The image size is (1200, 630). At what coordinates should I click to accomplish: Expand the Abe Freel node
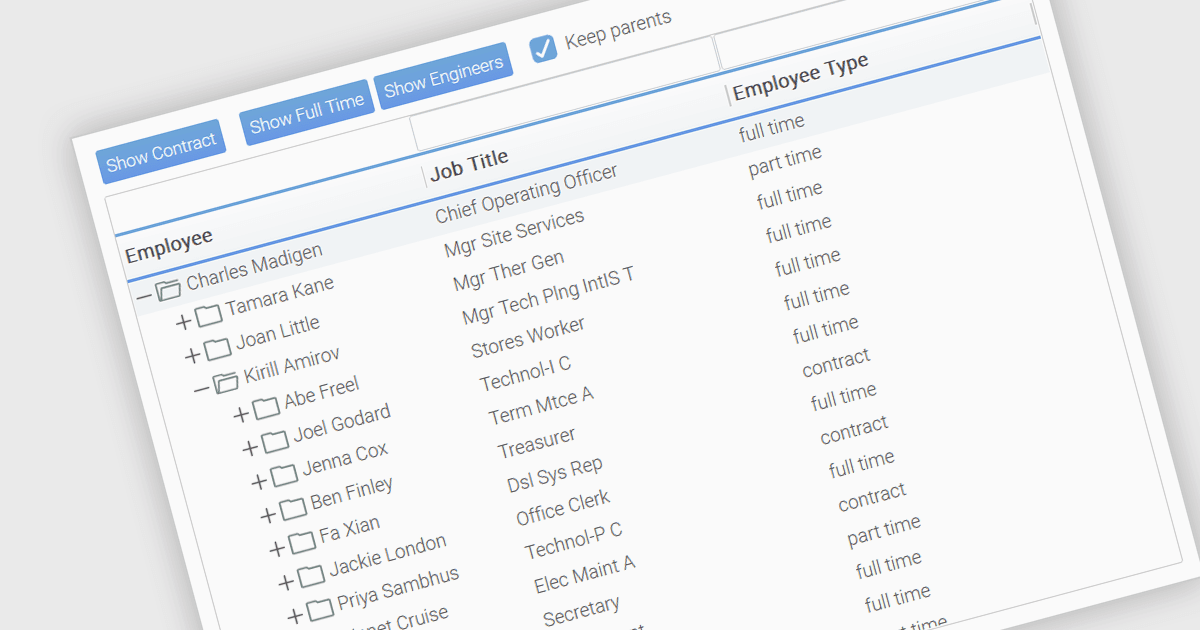[240, 414]
